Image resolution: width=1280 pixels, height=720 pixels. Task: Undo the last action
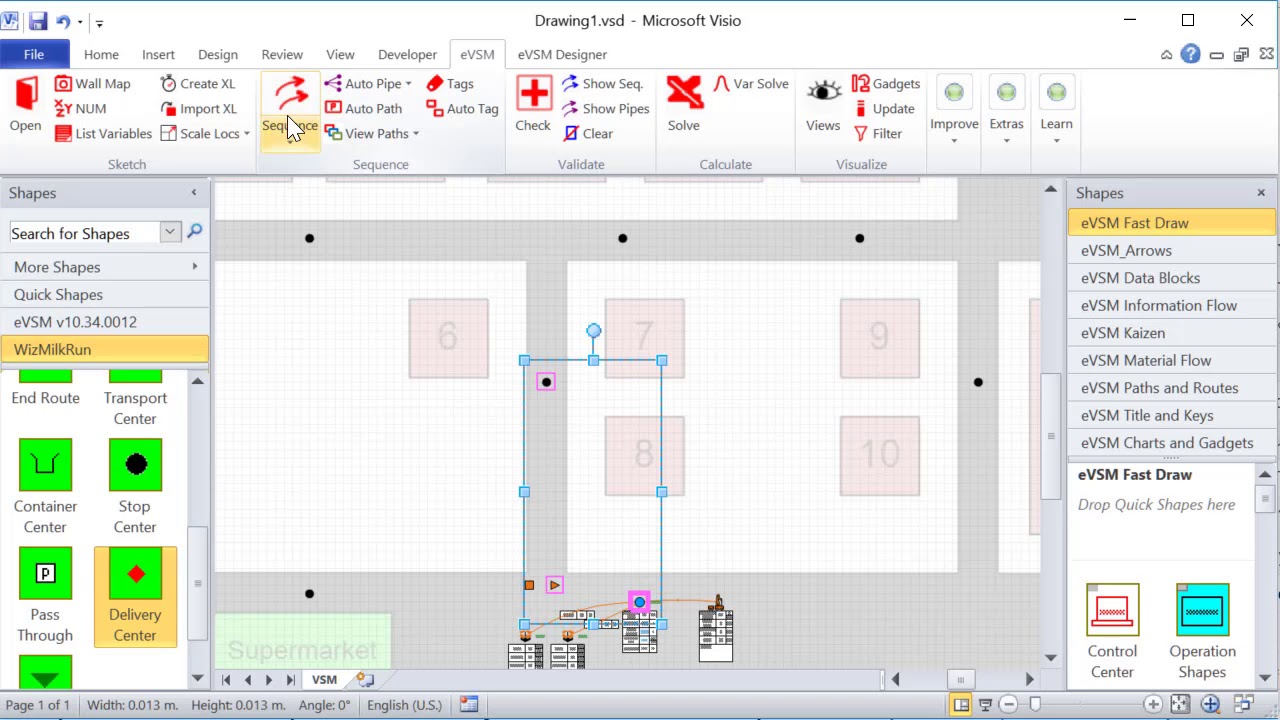(x=63, y=21)
